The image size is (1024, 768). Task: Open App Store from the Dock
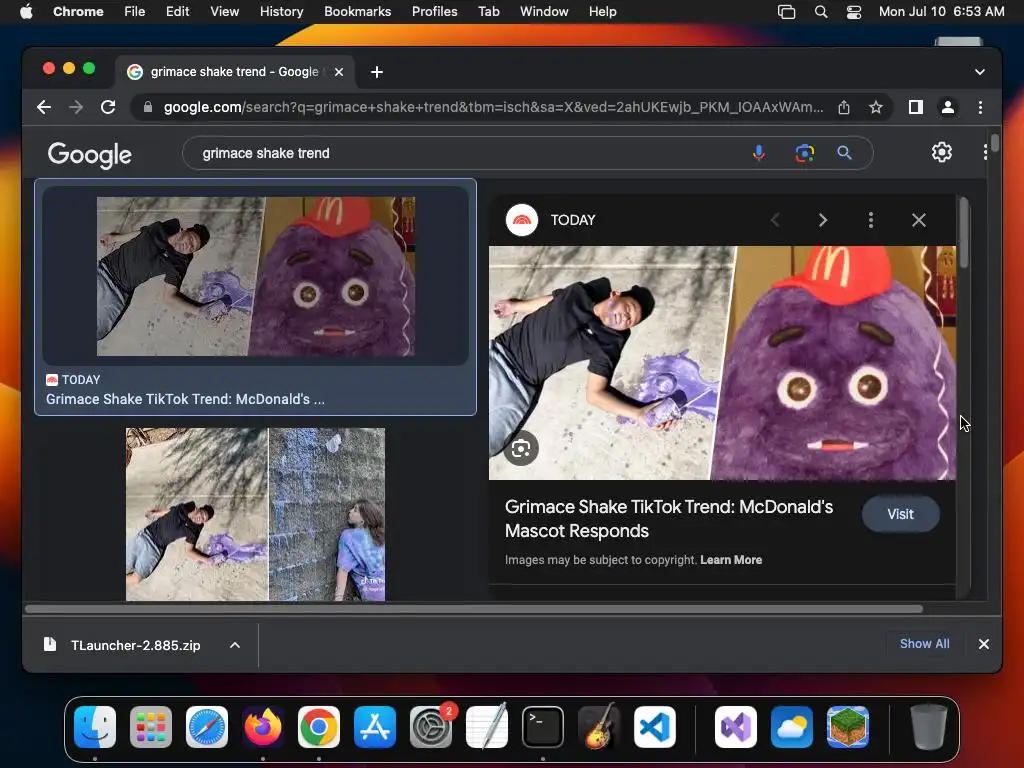[375, 727]
